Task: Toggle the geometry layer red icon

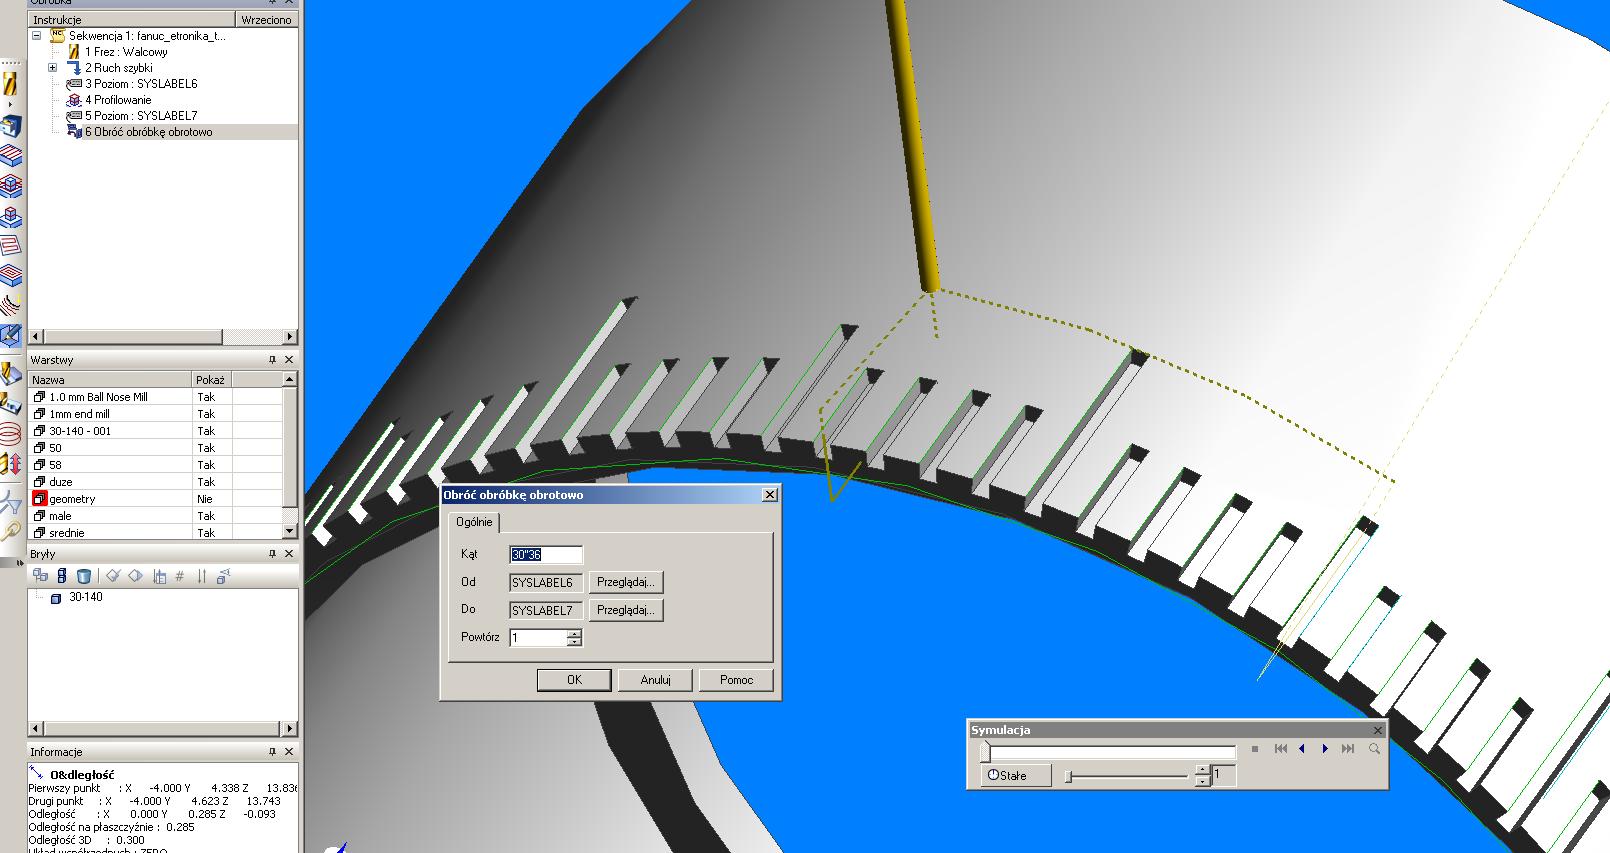Action: [x=40, y=499]
